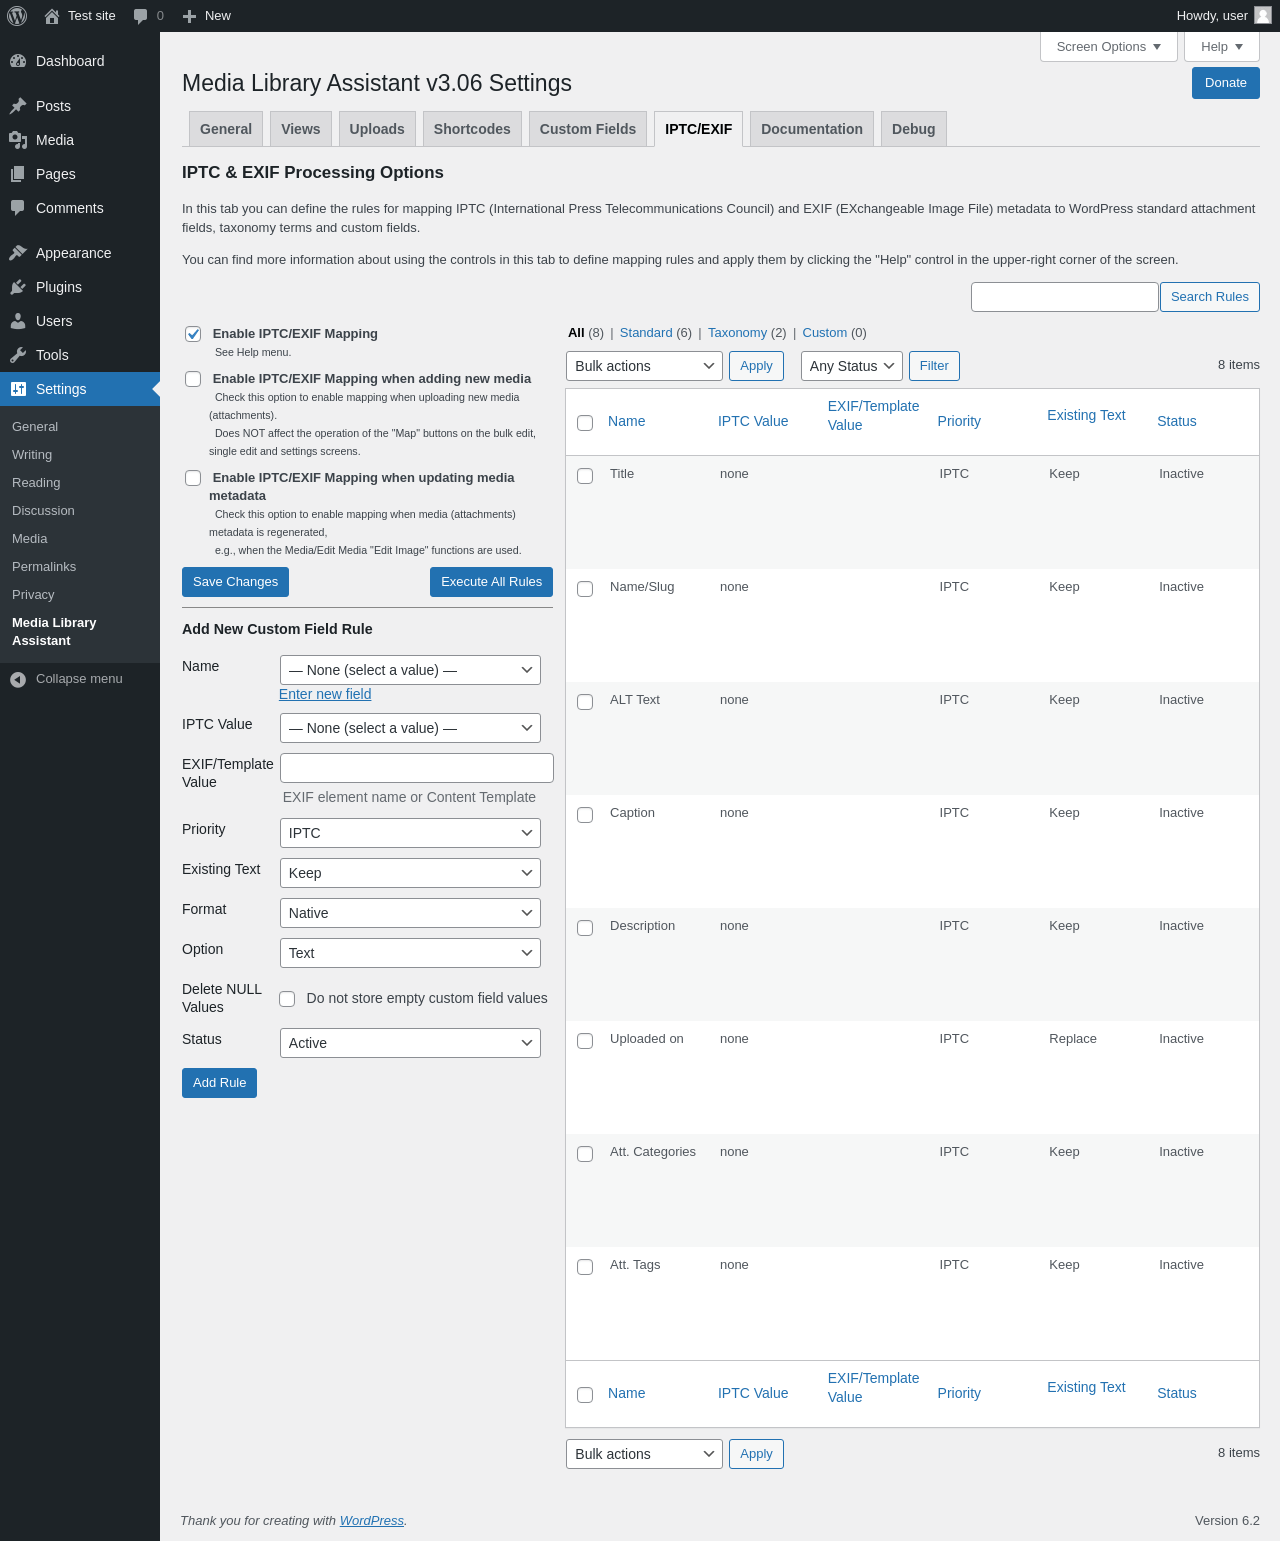1280x1541 pixels.
Task: Focus the Search Rules text box
Action: [1065, 297]
